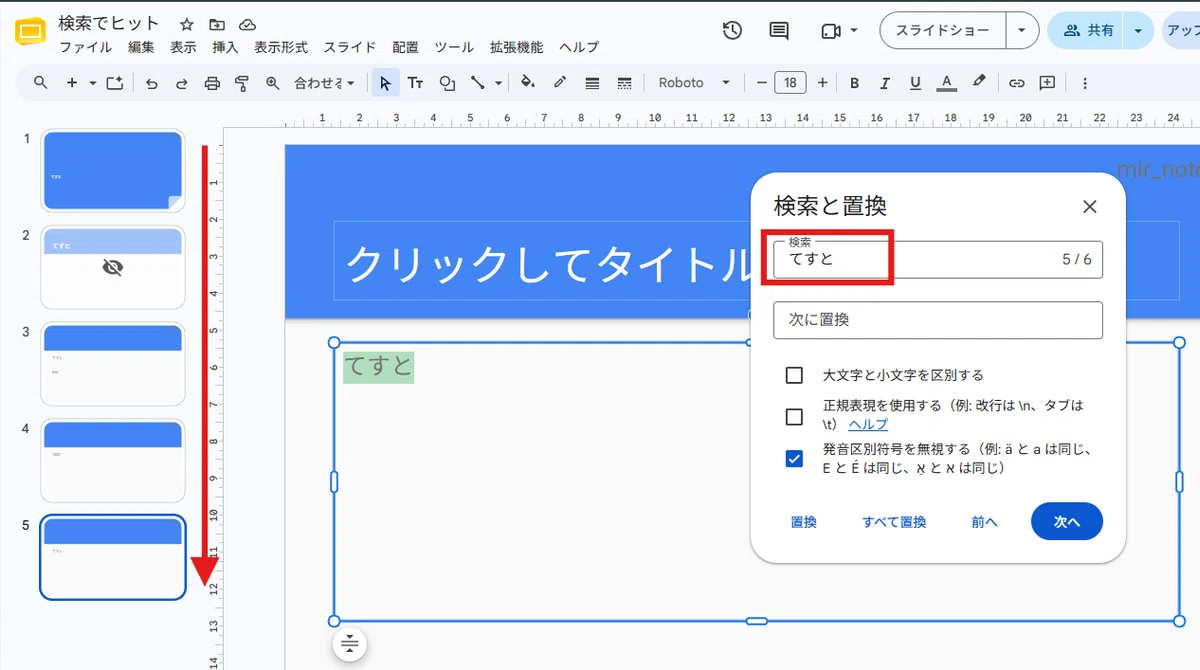Click the speaker notes toggle below the slide
Image resolution: width=1200 pixels, height=670 pixels.
(349, 643)
